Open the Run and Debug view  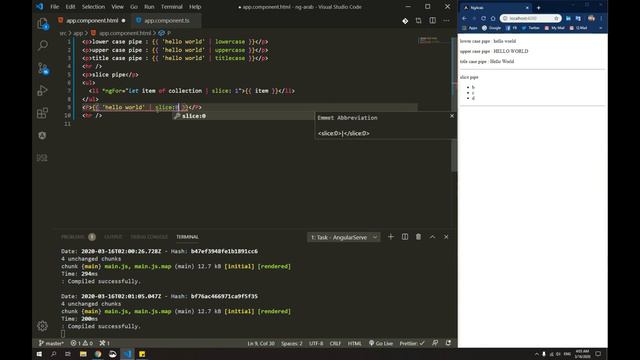coord(42,90)
